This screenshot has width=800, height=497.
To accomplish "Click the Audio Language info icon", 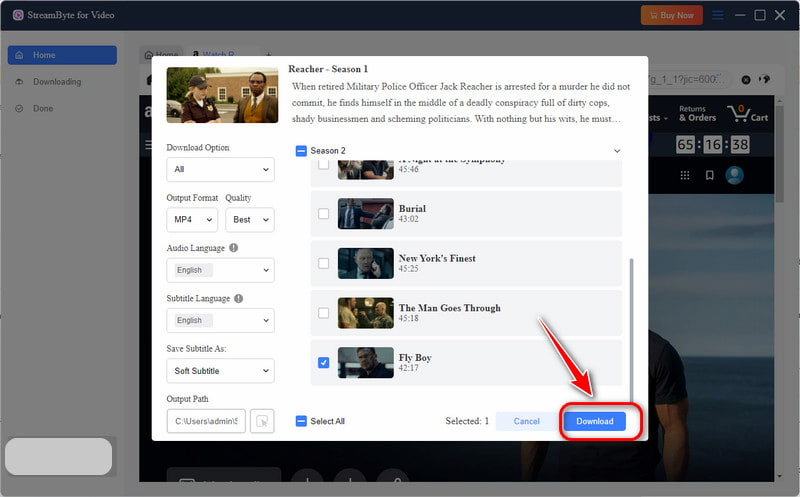I will coord(233,248).
